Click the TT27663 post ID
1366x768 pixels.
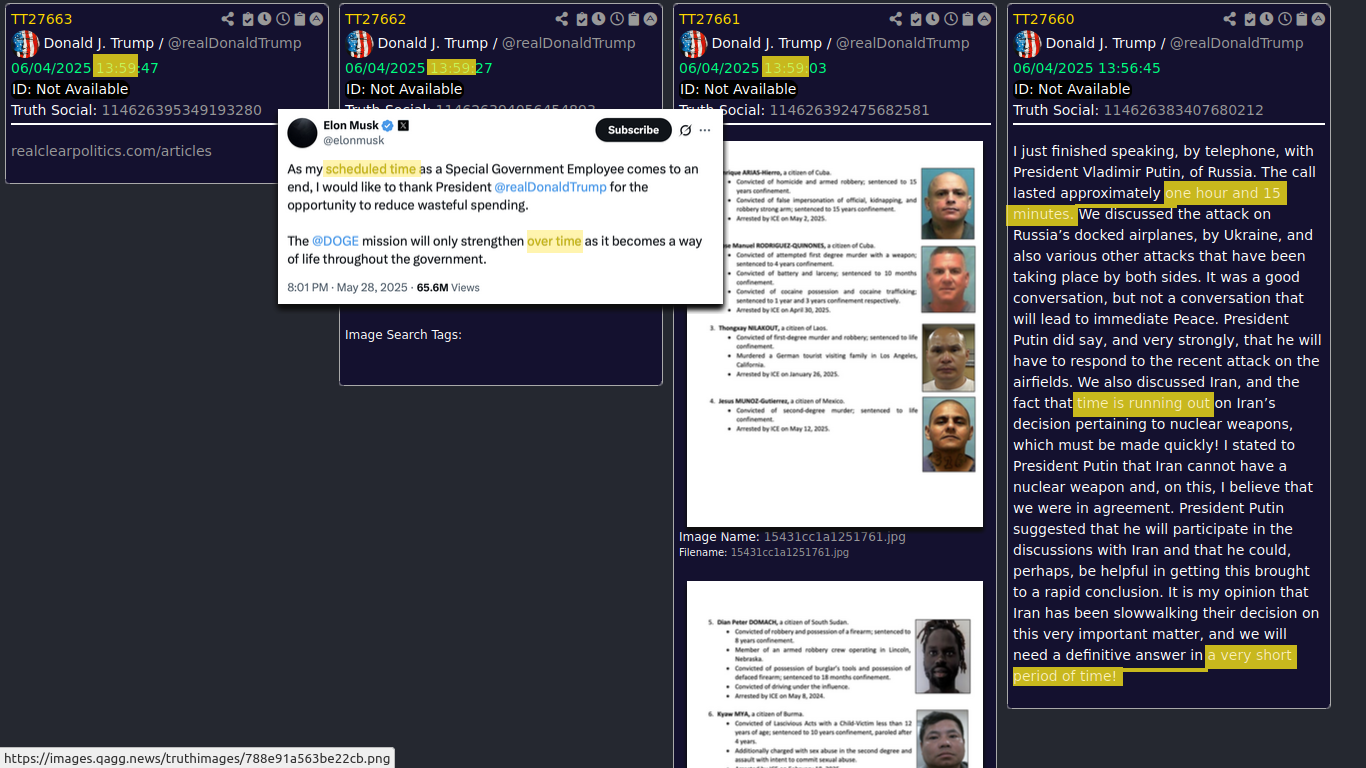point(42,19)
